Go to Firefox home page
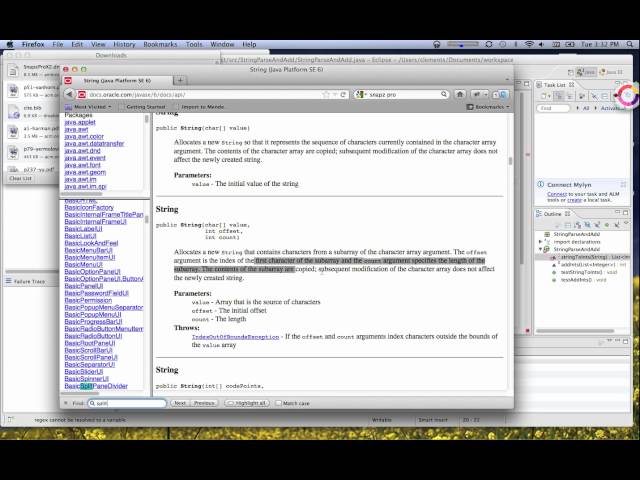 (x=460, y=94)
